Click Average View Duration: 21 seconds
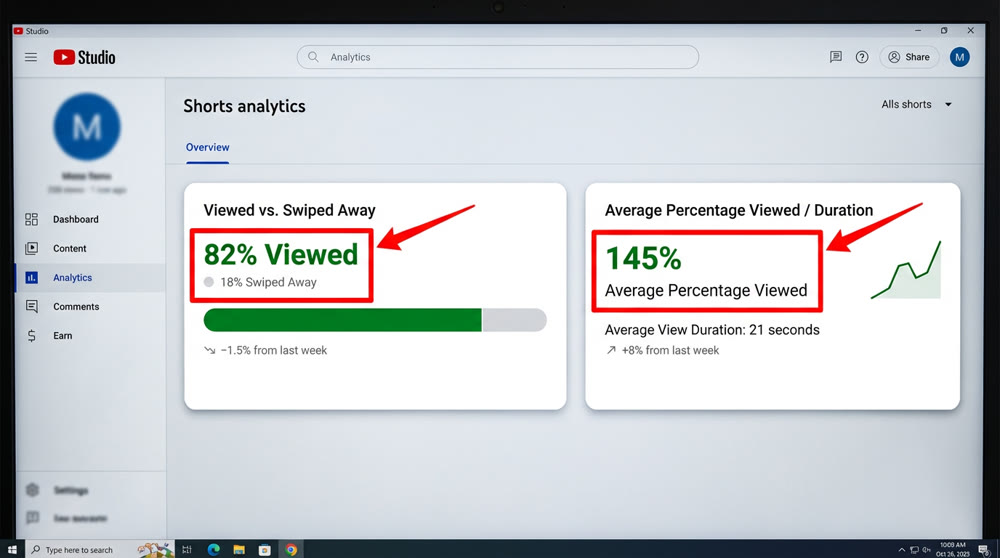Image resolution: width=1000 pixels, height=558 pixels. pyautogui.click(x=712, y=330)
